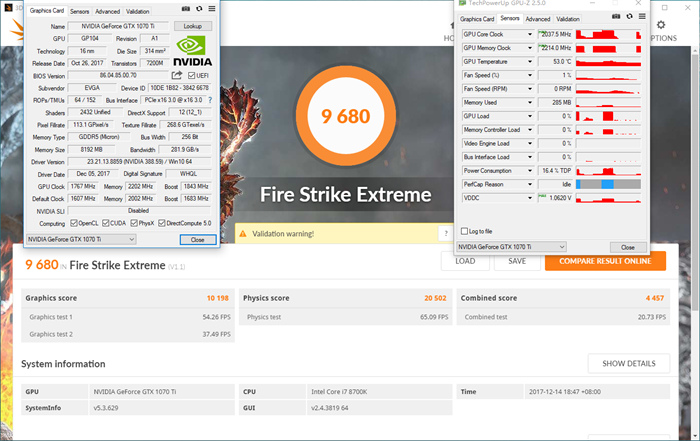Enable the Log to file checkbox
This screenshot has height=441, width=700.
pyautogui.click(x=464, y=231)
